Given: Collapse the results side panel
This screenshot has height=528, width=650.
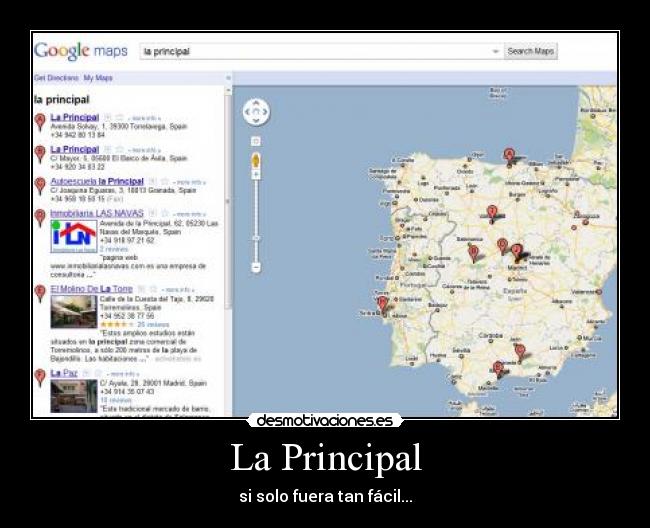Looking at the screenshot, I should pyautogui.click(x=228, y=78).
